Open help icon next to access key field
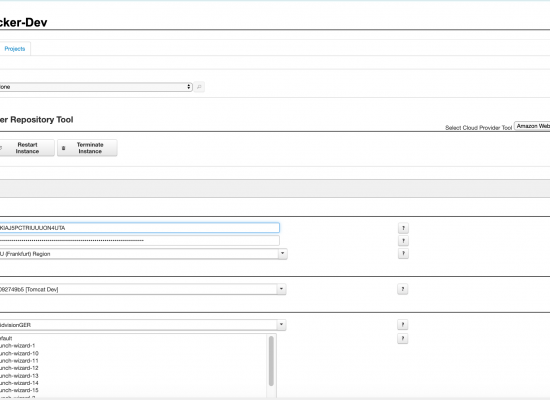Screen dimensions: 550x400 coord(403,228)
